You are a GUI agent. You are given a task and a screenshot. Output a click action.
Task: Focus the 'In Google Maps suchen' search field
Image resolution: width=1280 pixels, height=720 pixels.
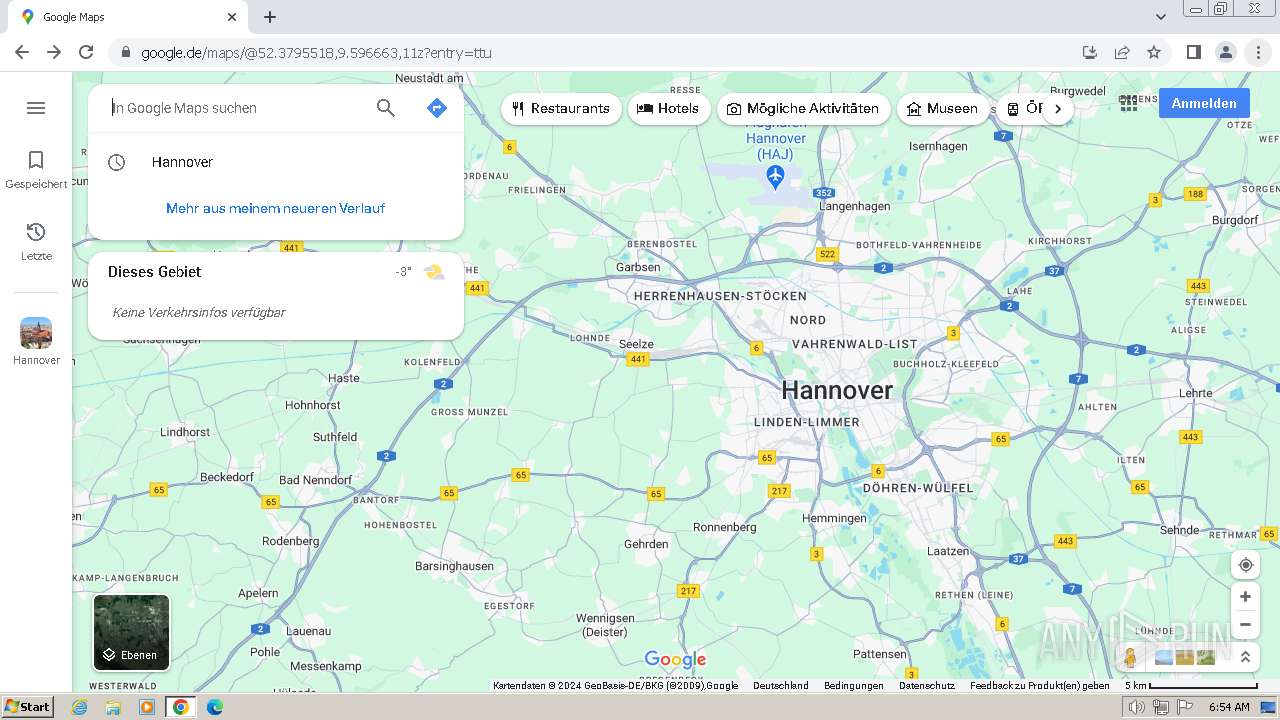click(x=235, y=108)
